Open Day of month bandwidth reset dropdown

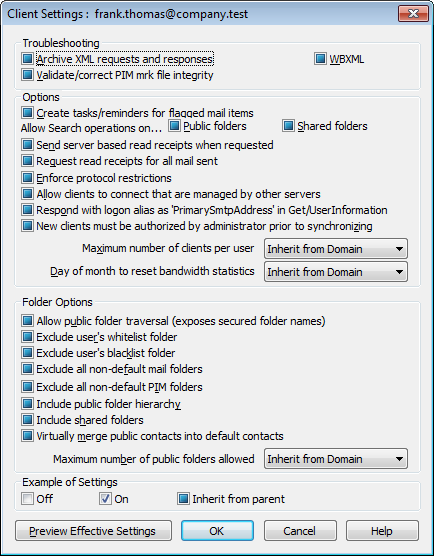click(336, 272)
